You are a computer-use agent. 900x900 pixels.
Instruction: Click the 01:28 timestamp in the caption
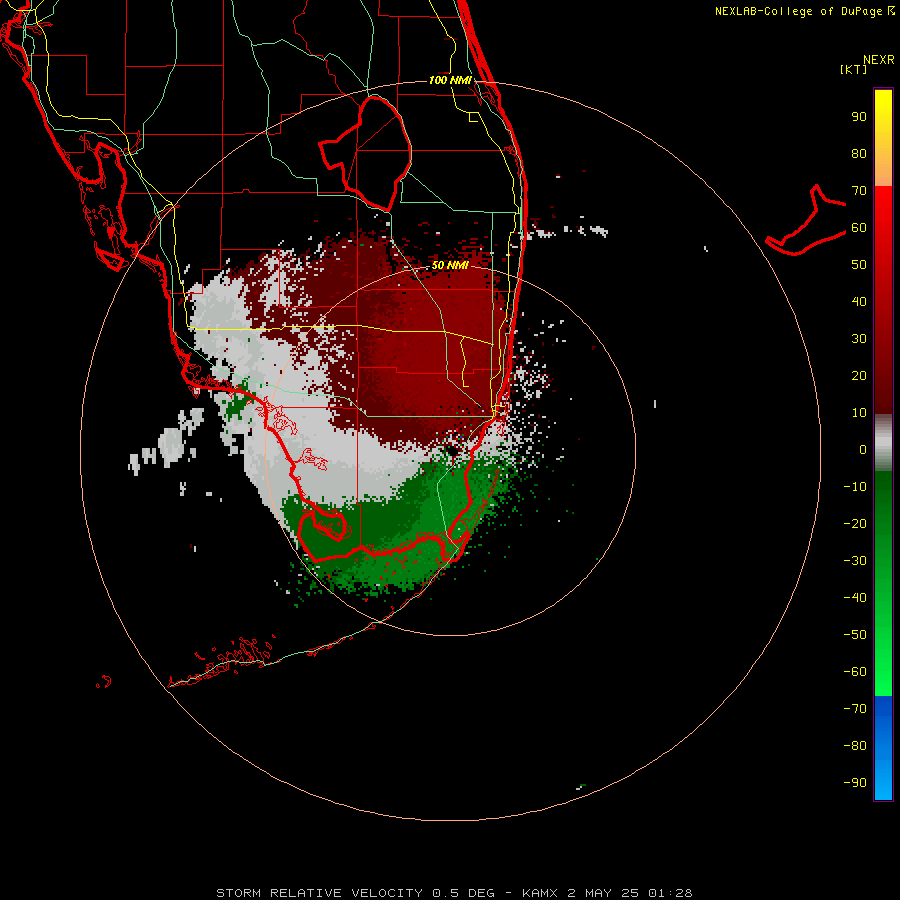(x=670, y=893)
